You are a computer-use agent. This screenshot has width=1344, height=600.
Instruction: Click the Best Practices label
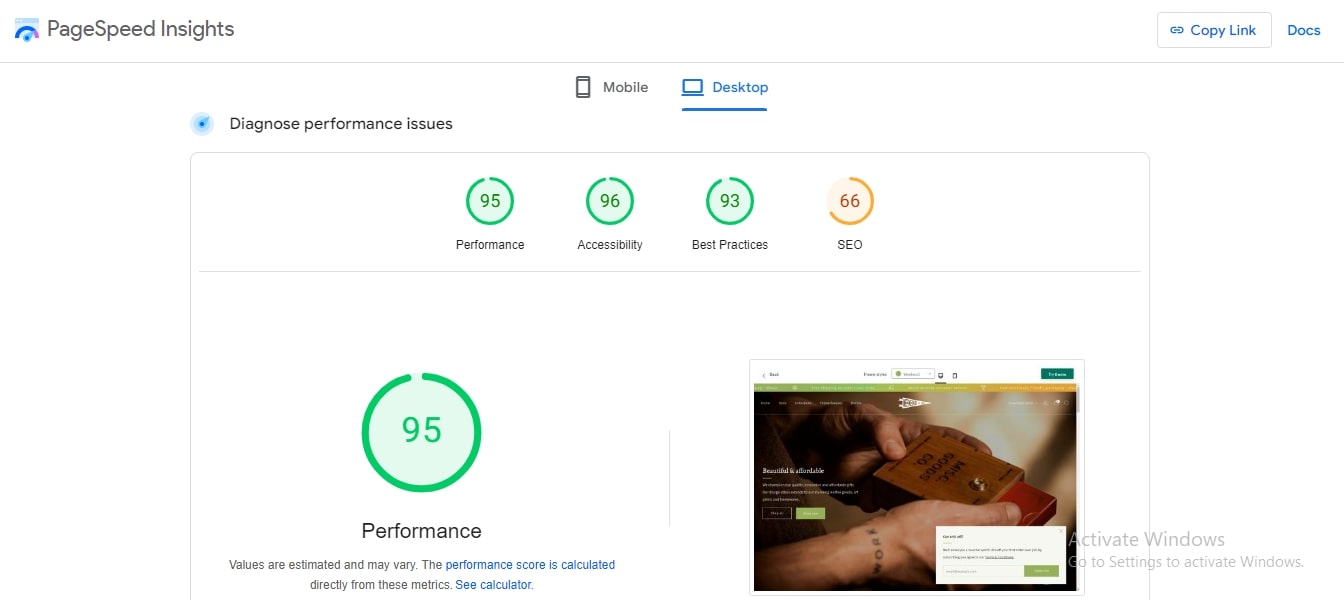[730, 245]
